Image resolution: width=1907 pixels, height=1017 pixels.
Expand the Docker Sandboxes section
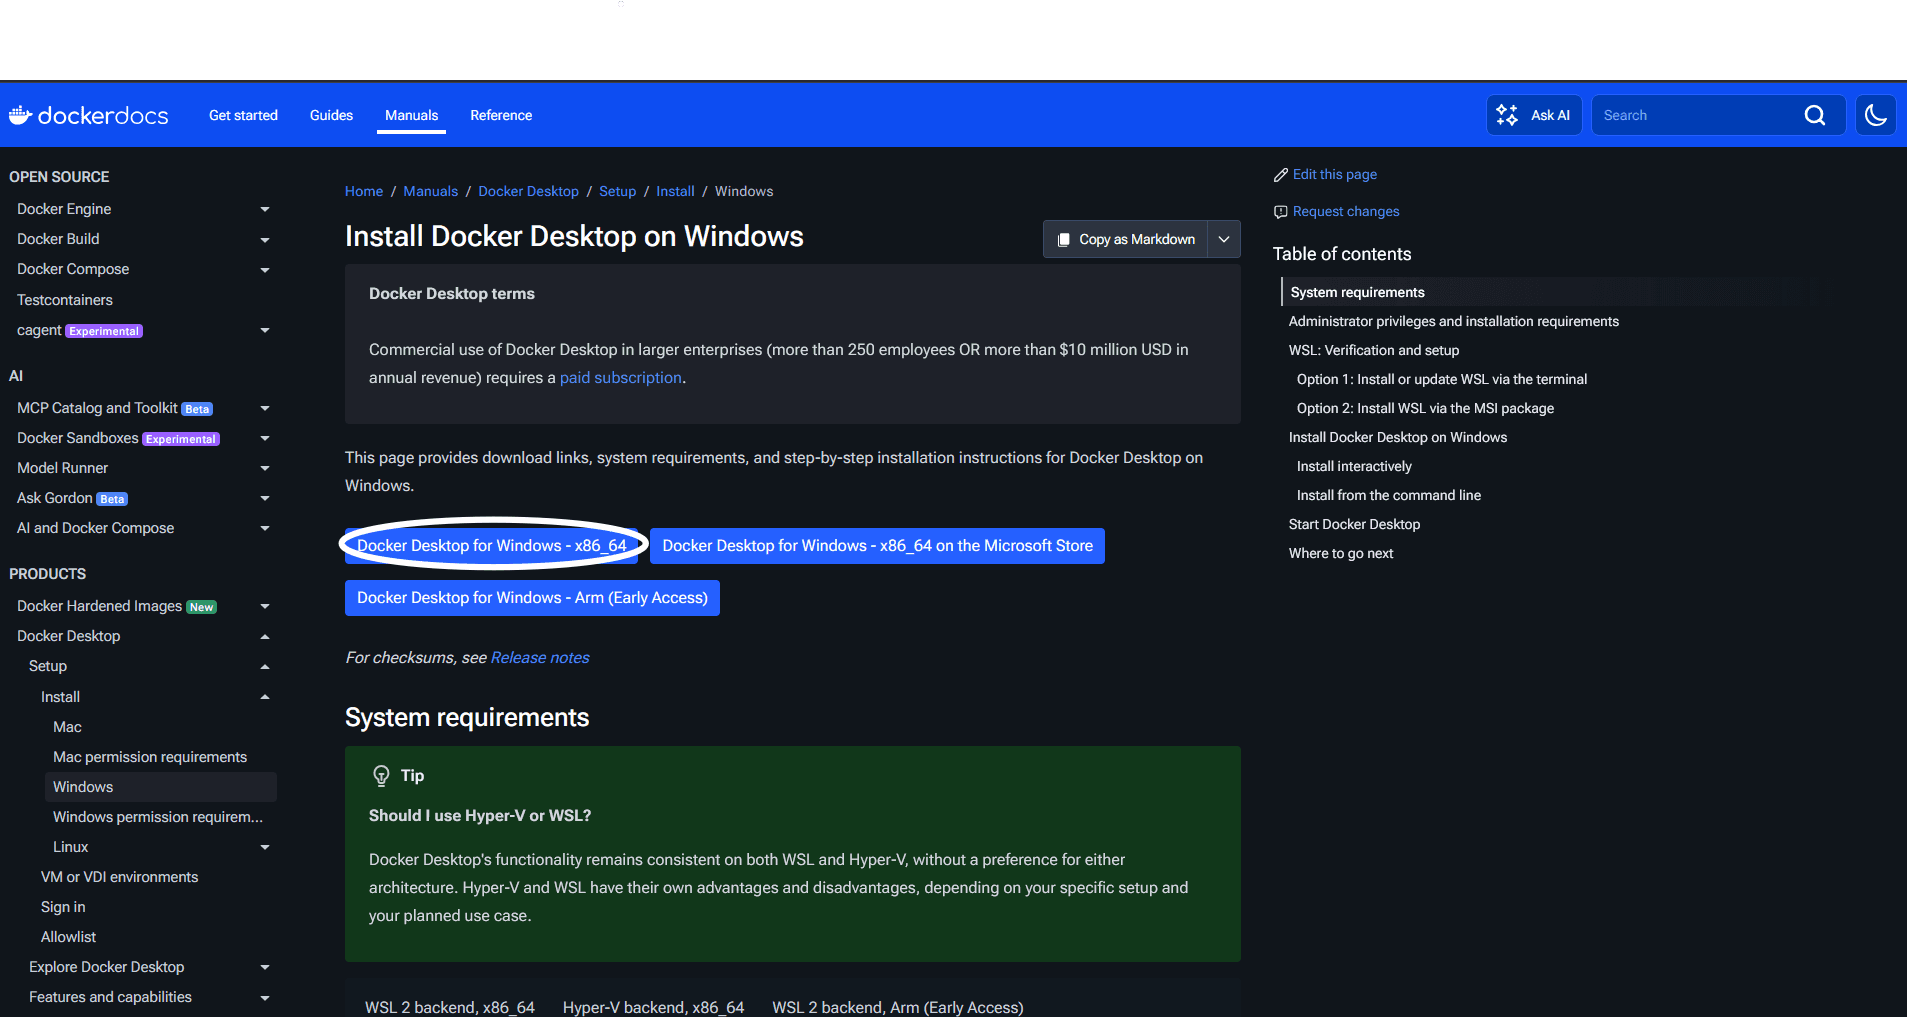click(x=265, y=438)
